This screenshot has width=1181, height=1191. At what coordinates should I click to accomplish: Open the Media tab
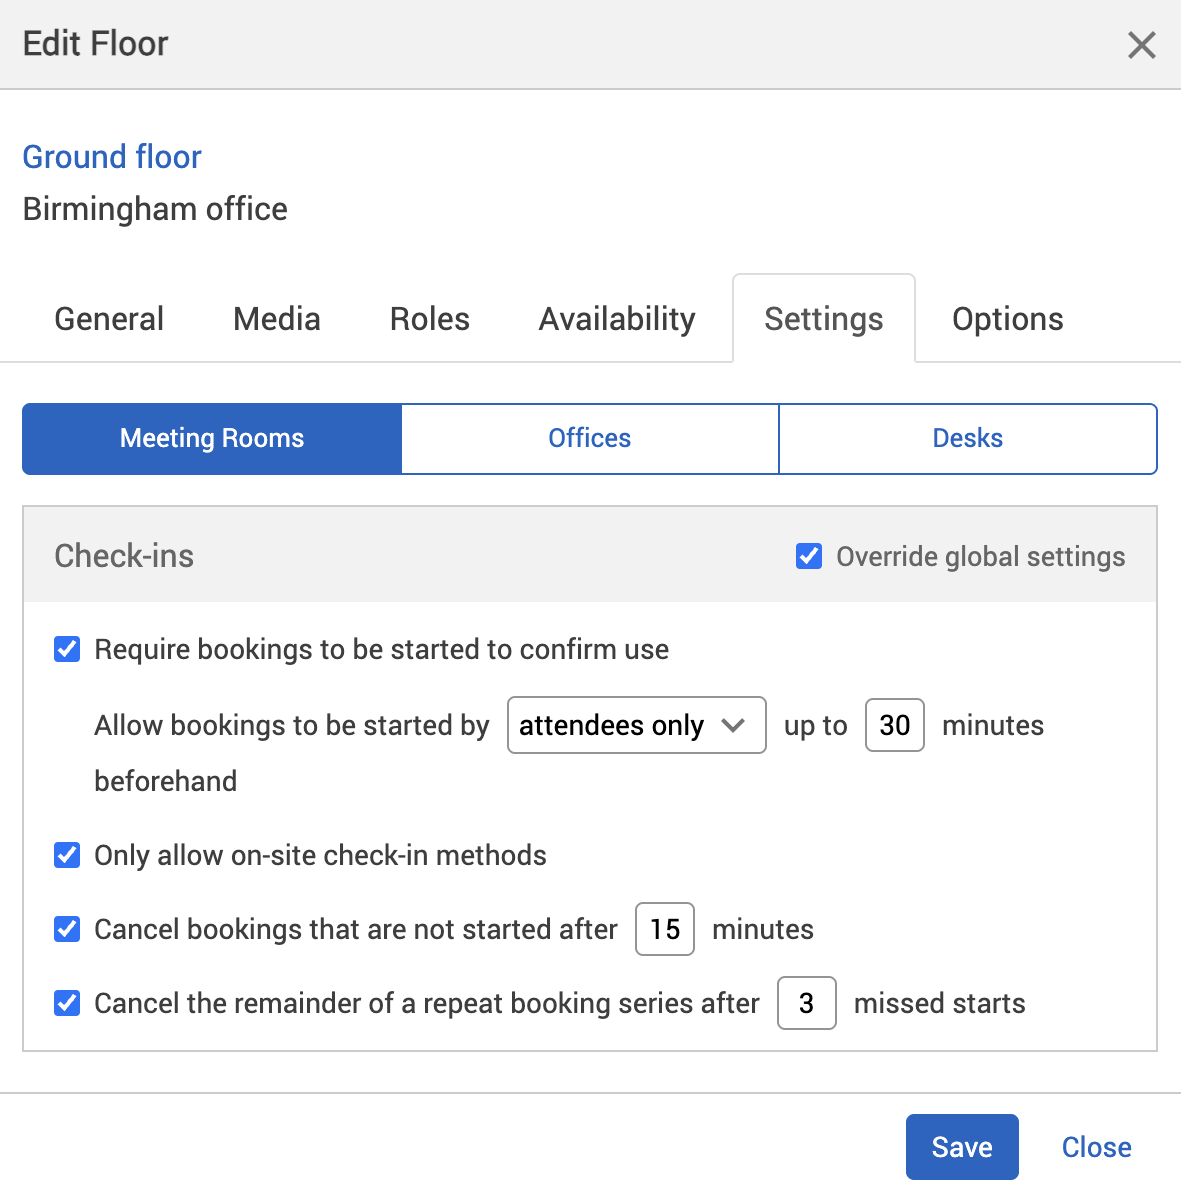276,318
